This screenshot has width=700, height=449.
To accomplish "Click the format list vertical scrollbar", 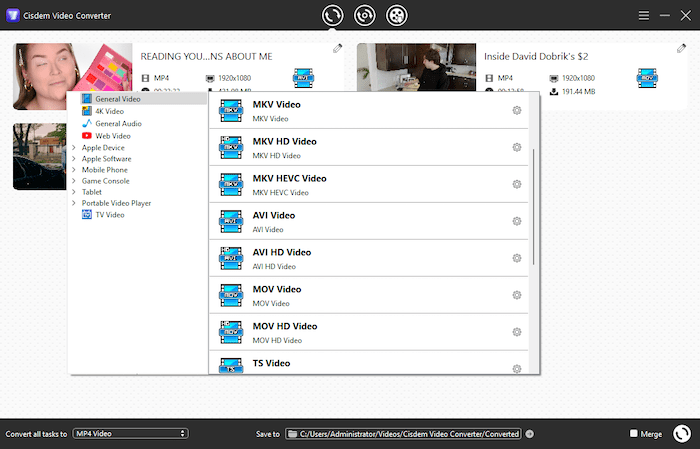I will coord(533,207).
